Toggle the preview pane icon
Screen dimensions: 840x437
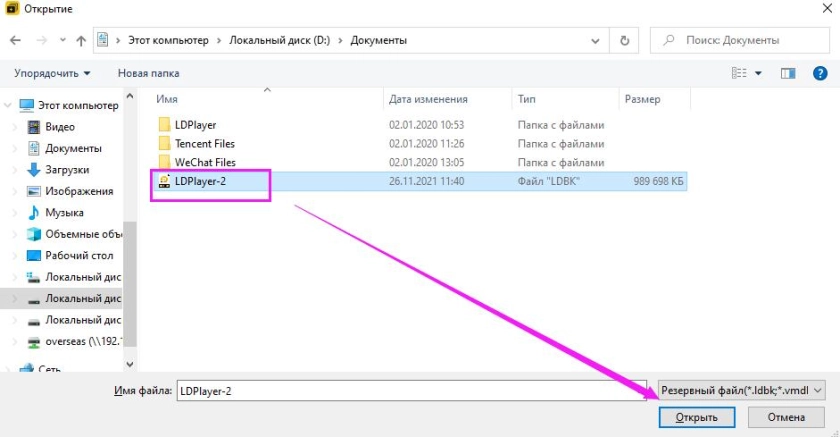click(788, 73)
